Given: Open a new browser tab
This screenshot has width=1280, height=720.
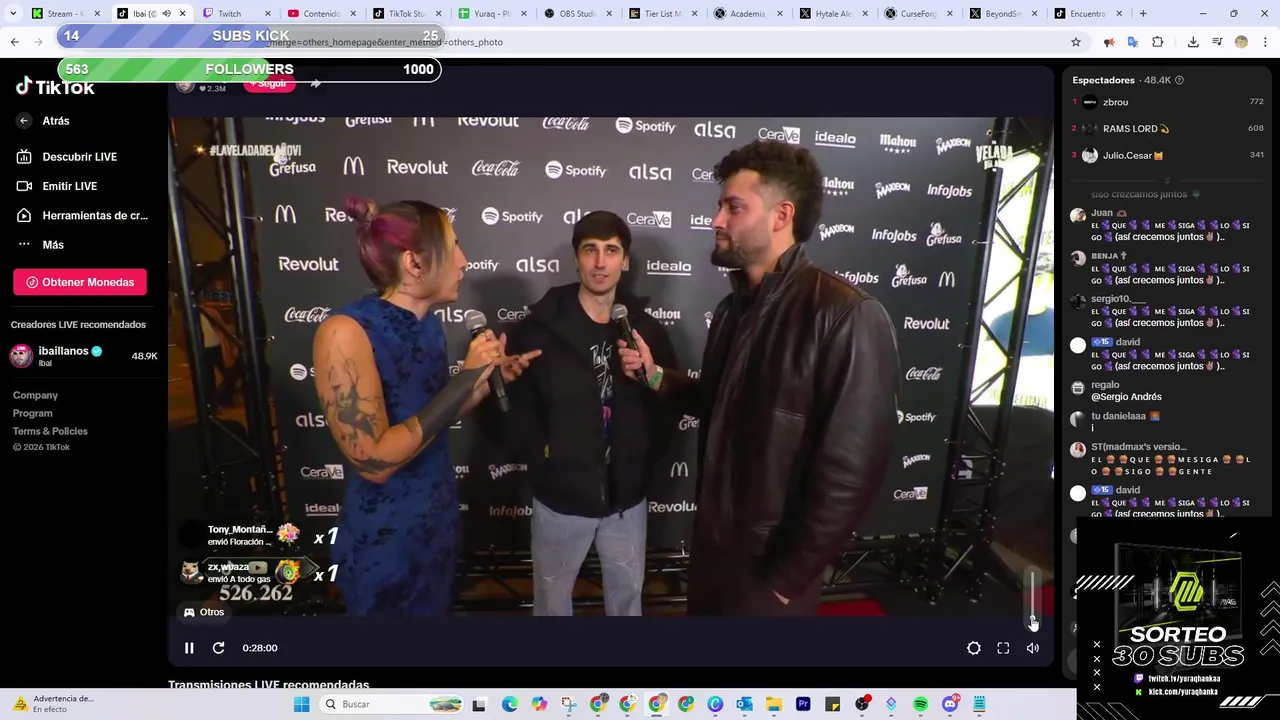Looking at the screenshot, I should (1143, 14).
